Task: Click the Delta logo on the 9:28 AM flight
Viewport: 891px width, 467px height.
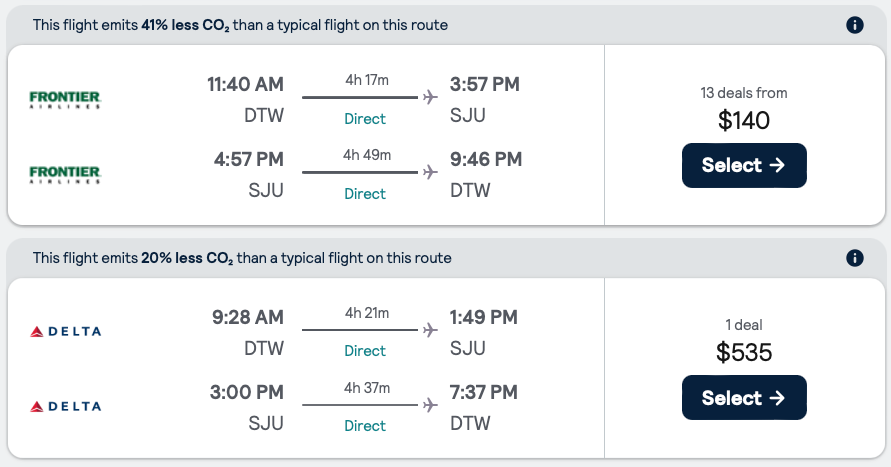Action: [66, 331]
